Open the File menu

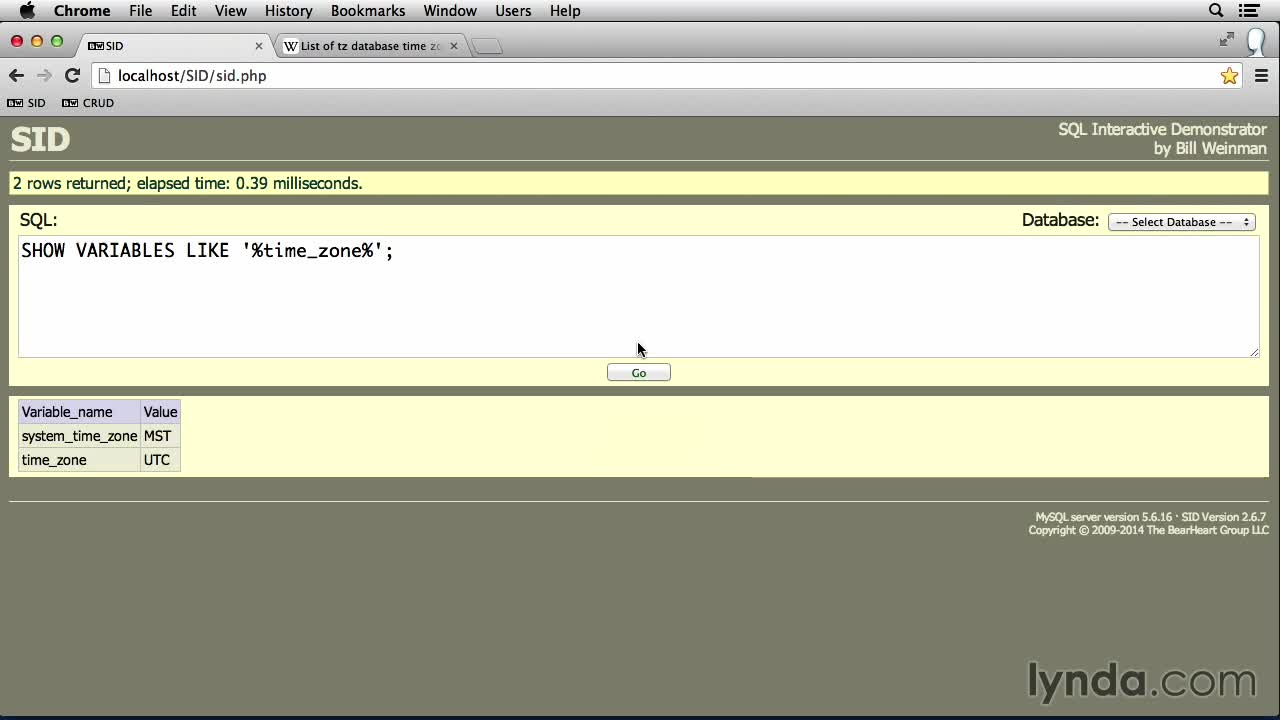click(x=141, y=11)
